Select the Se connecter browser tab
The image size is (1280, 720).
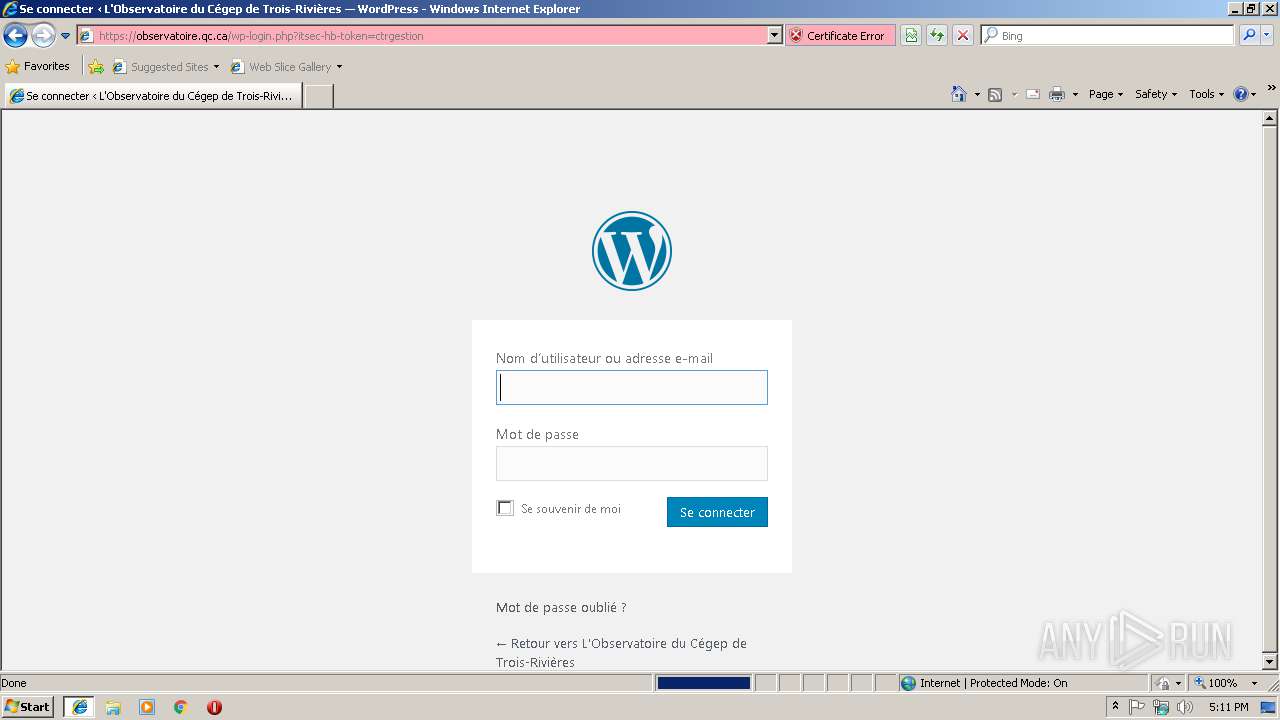tap(153, 96)
